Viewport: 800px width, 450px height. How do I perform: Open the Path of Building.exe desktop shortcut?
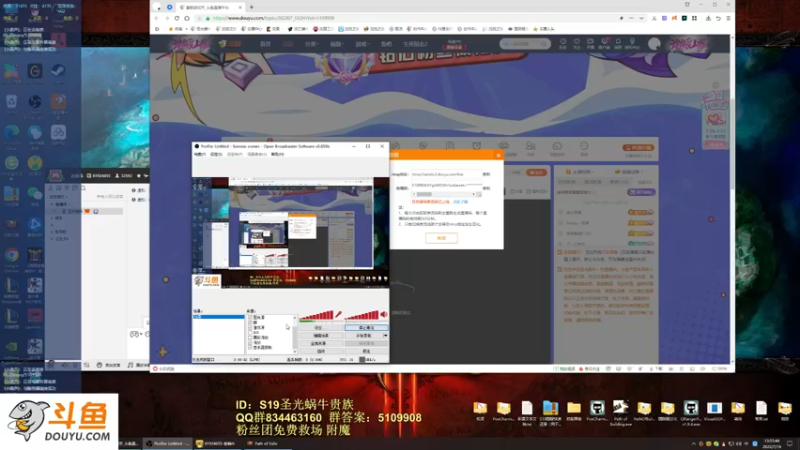point(620,412)
